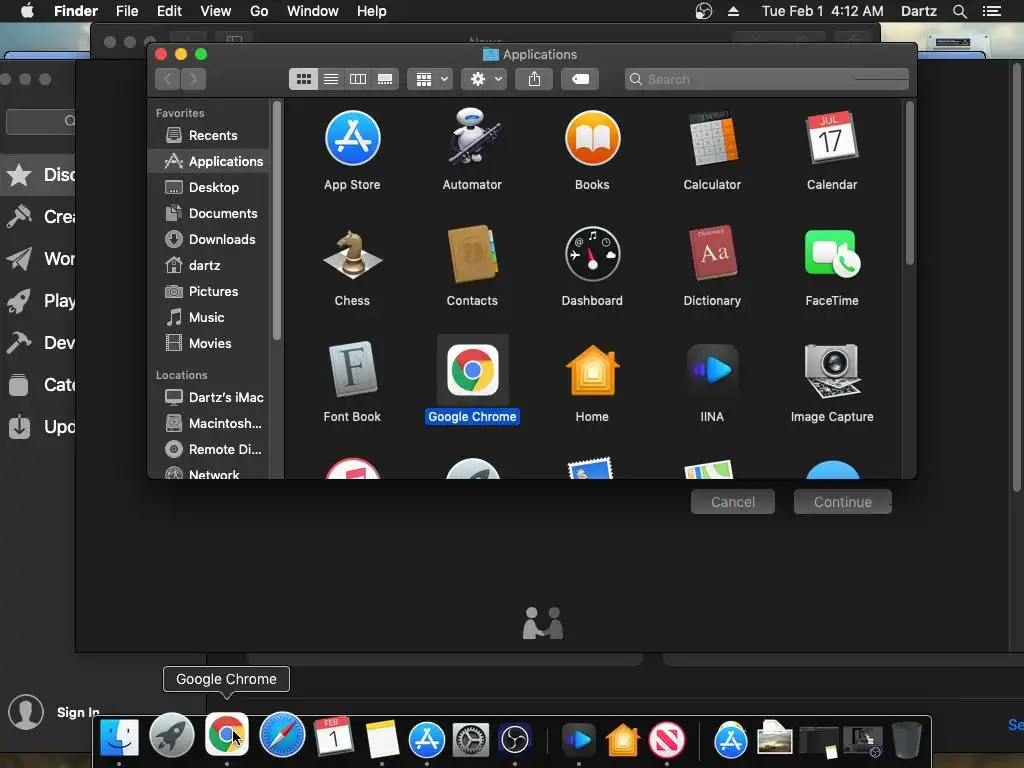Select the Home app icon in Applications
Screen dimensions: 1024x768
tap(592, 370)
